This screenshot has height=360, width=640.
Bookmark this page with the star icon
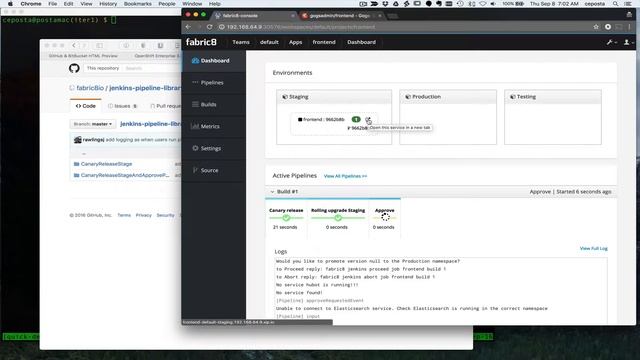596,27
